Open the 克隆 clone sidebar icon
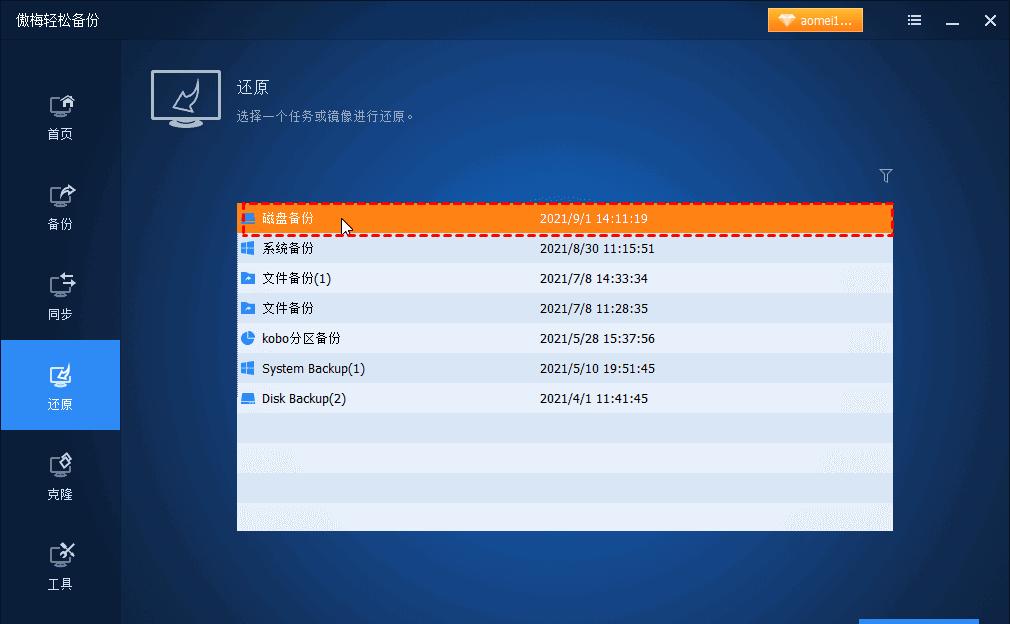This screenshot has width=1010, height=624. click(x=61, y=466)
